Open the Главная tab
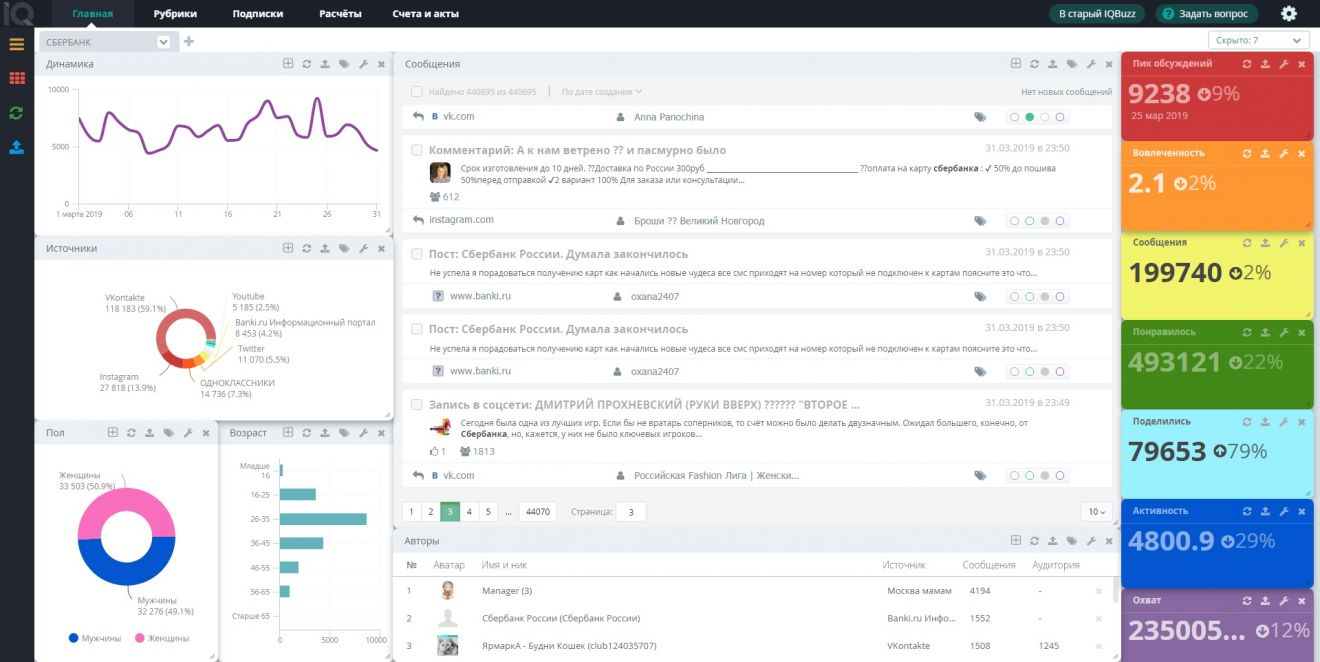 tap(93, 14)
